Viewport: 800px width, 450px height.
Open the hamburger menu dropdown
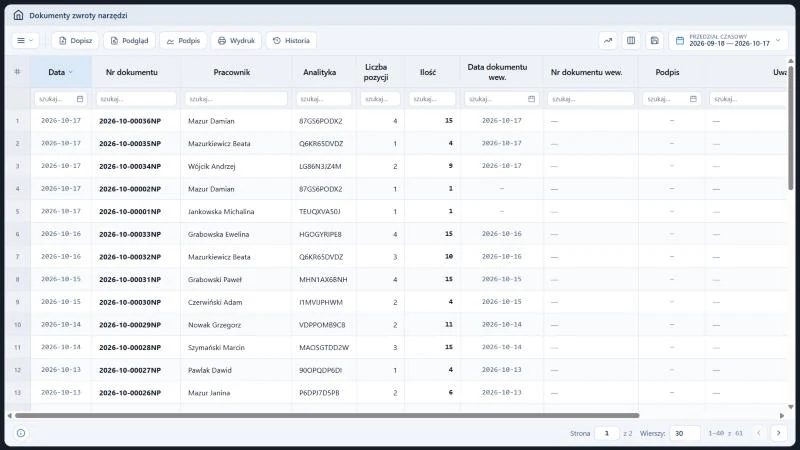click(25, 40)
